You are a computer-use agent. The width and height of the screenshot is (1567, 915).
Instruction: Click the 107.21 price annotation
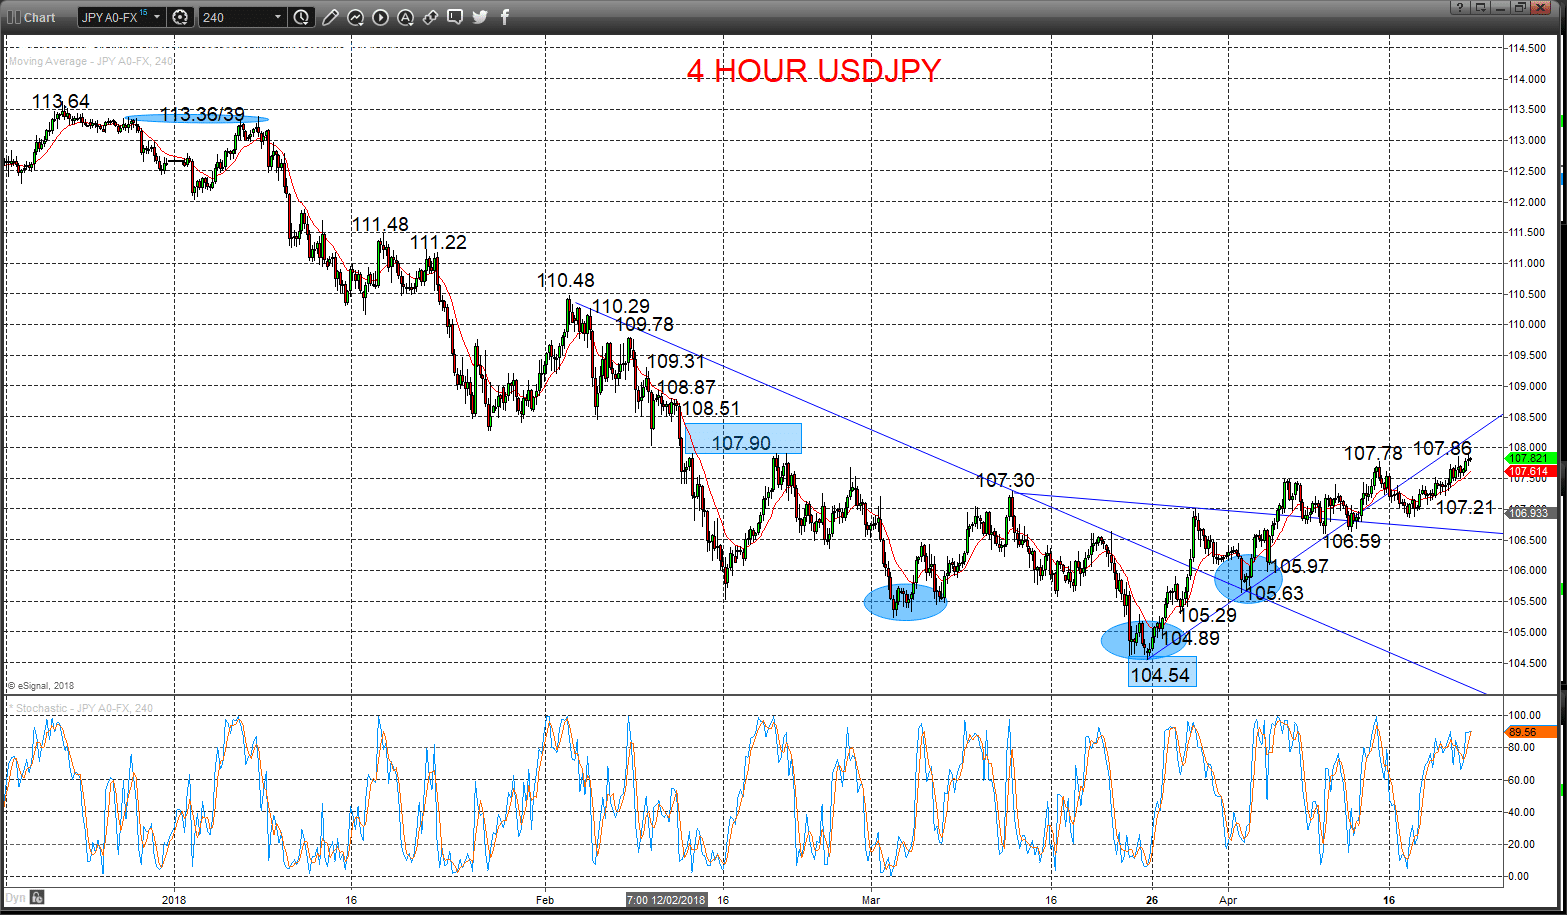pyautogui.click(x=1465, y=508)
